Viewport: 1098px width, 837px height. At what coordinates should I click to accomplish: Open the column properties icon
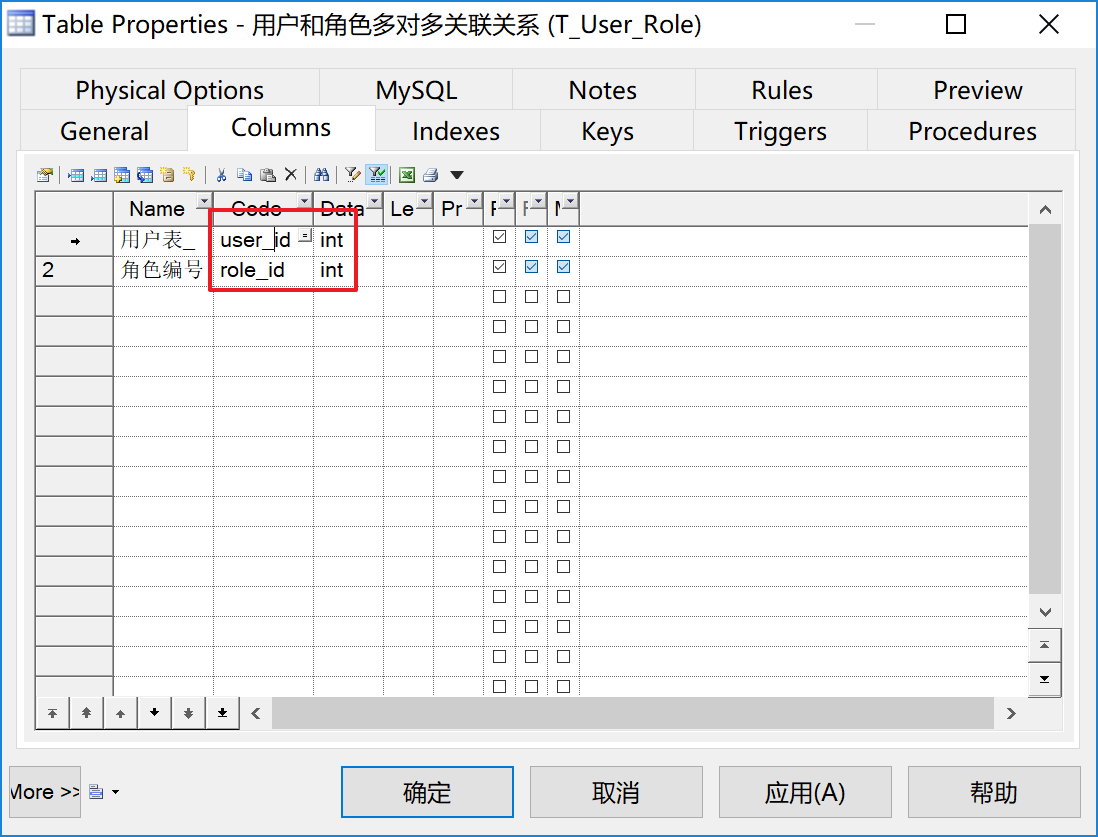[44, 174]
